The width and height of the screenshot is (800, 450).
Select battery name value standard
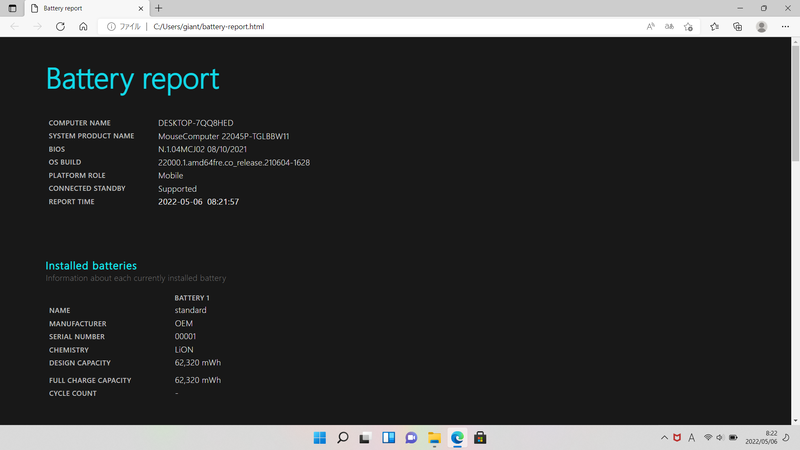coord(190,310)
